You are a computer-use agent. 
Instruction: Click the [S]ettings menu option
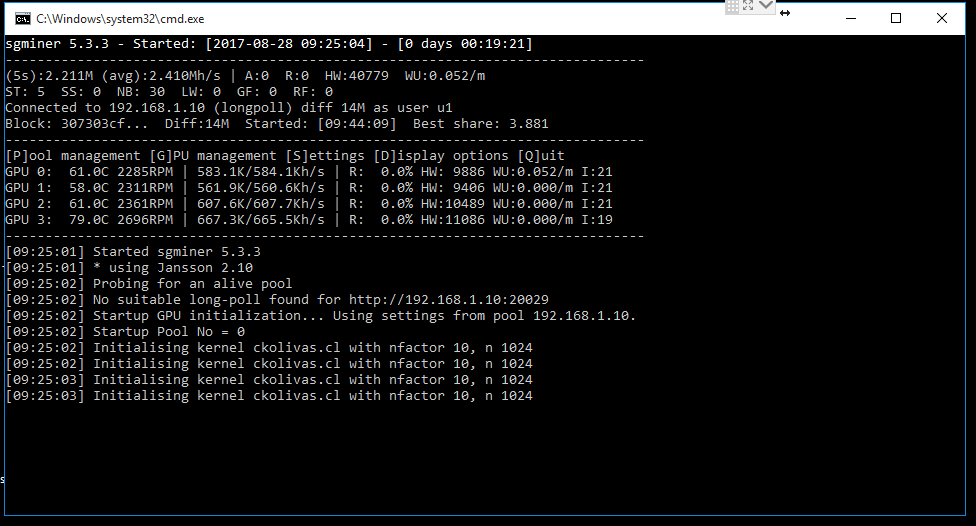click(x=325, y=156)
